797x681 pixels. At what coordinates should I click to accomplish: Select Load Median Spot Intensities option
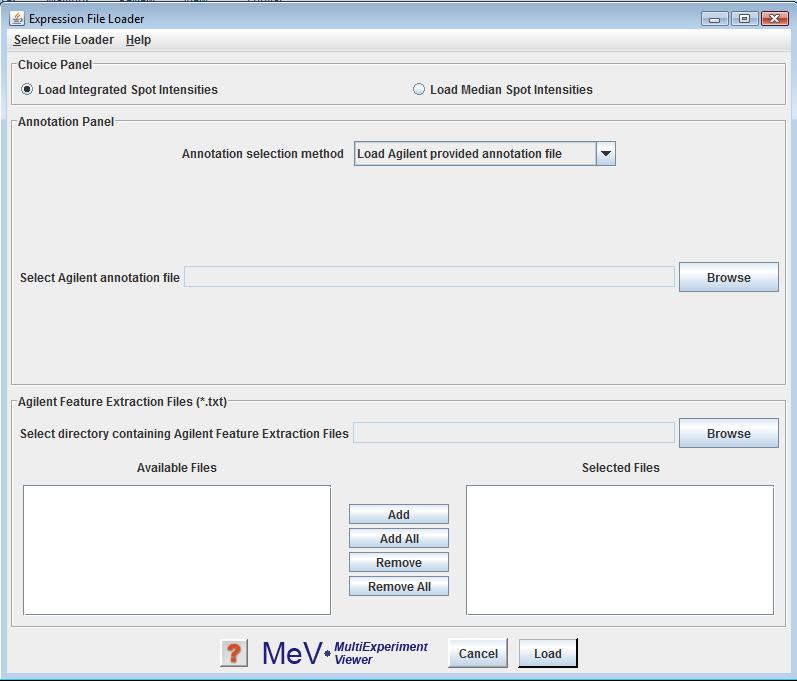point(419,90)
